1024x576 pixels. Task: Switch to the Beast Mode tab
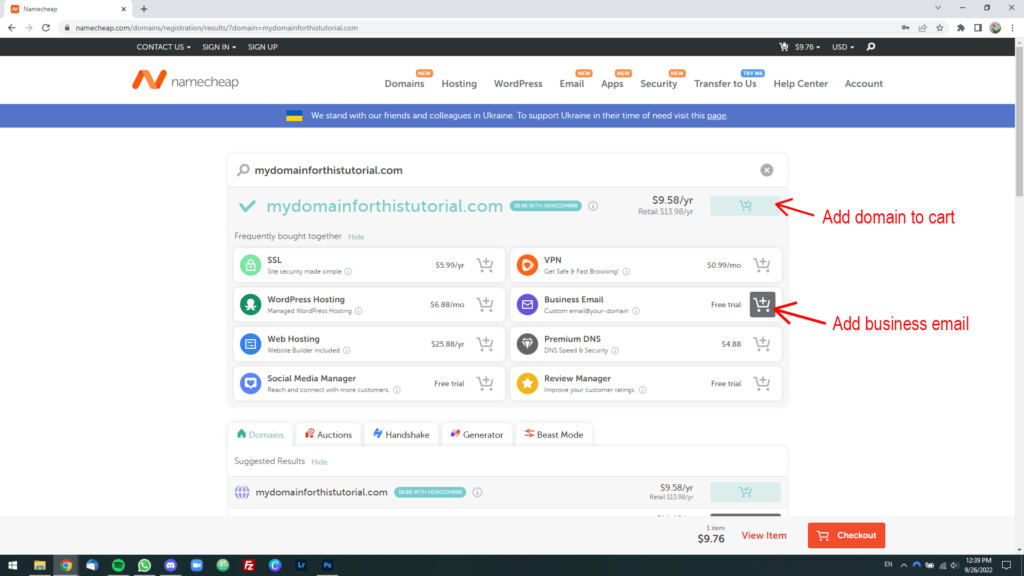tap(554, 434)
